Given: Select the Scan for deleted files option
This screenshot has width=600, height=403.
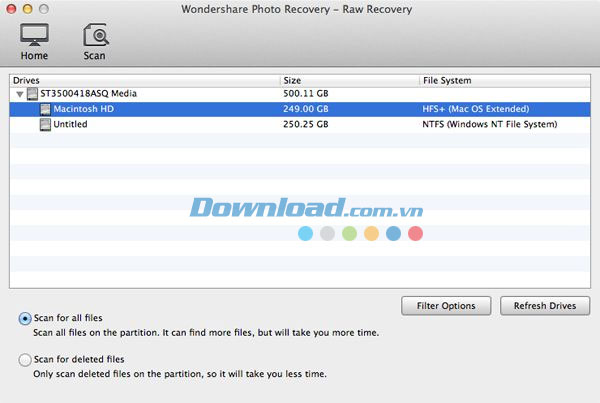Looking at the screenshot, I should [25, 360].
